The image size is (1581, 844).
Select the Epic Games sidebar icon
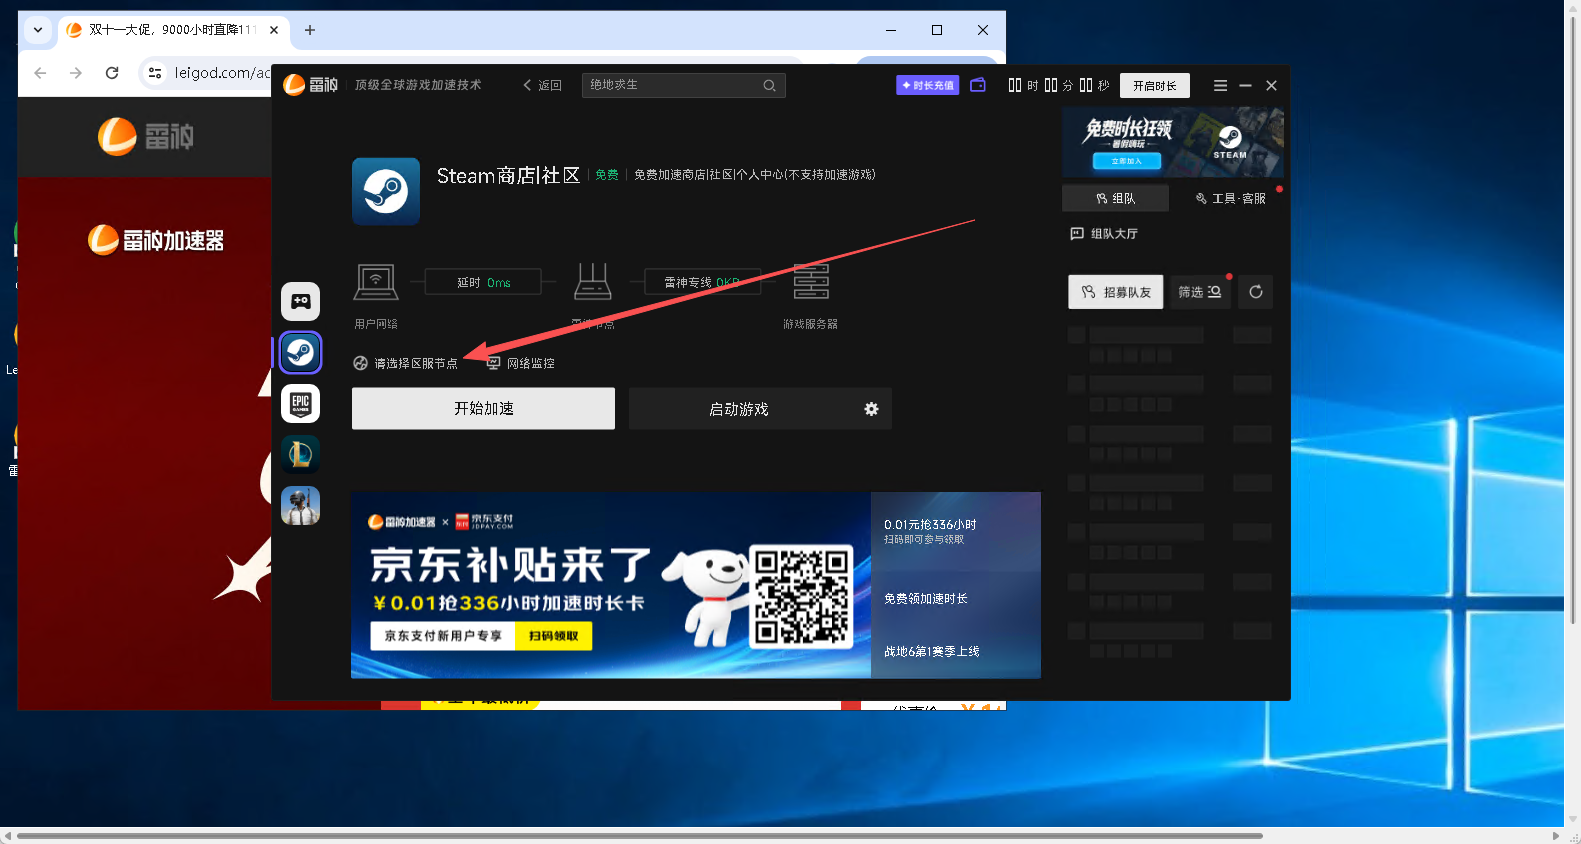[x=300, y=403]
